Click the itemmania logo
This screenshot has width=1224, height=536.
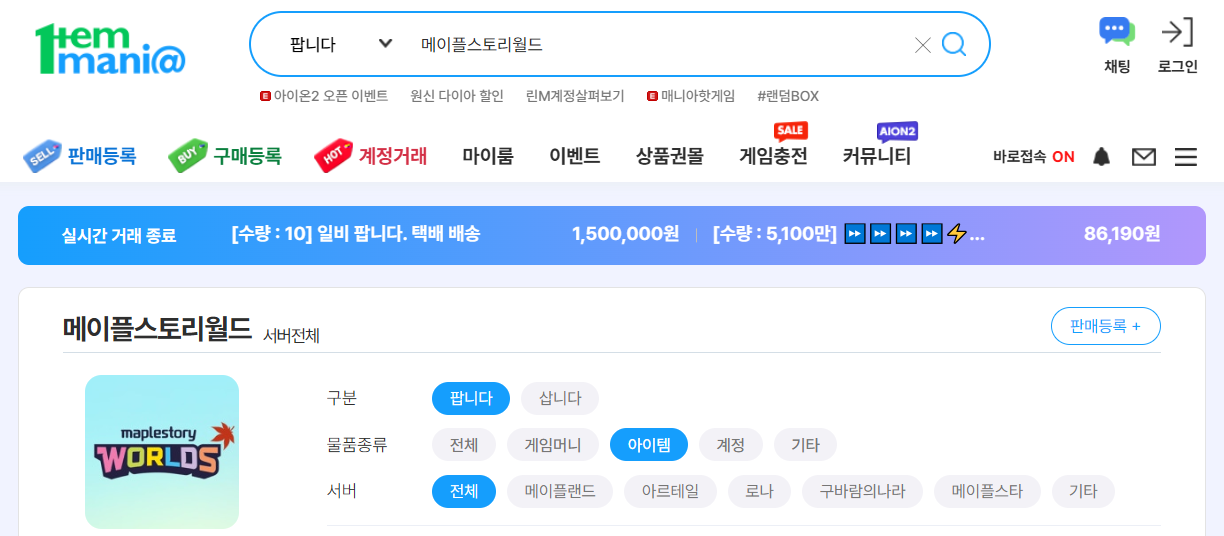110,49
